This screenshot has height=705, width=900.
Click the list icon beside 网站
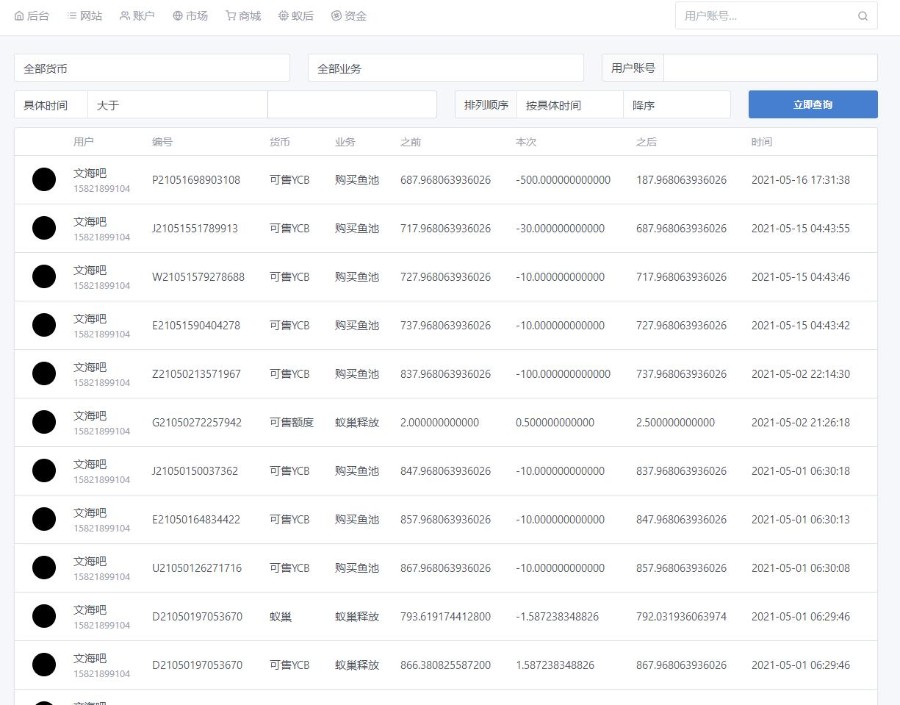(72, 16)
